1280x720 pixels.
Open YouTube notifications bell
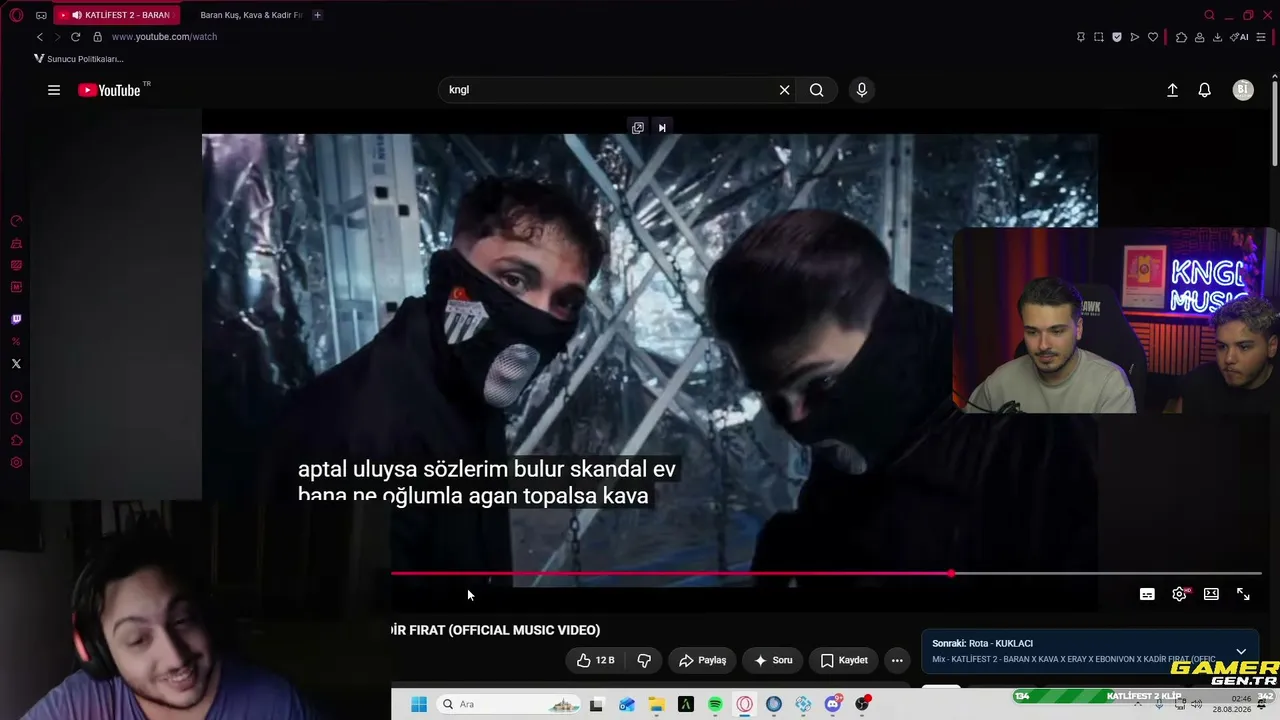point(1205,90)
